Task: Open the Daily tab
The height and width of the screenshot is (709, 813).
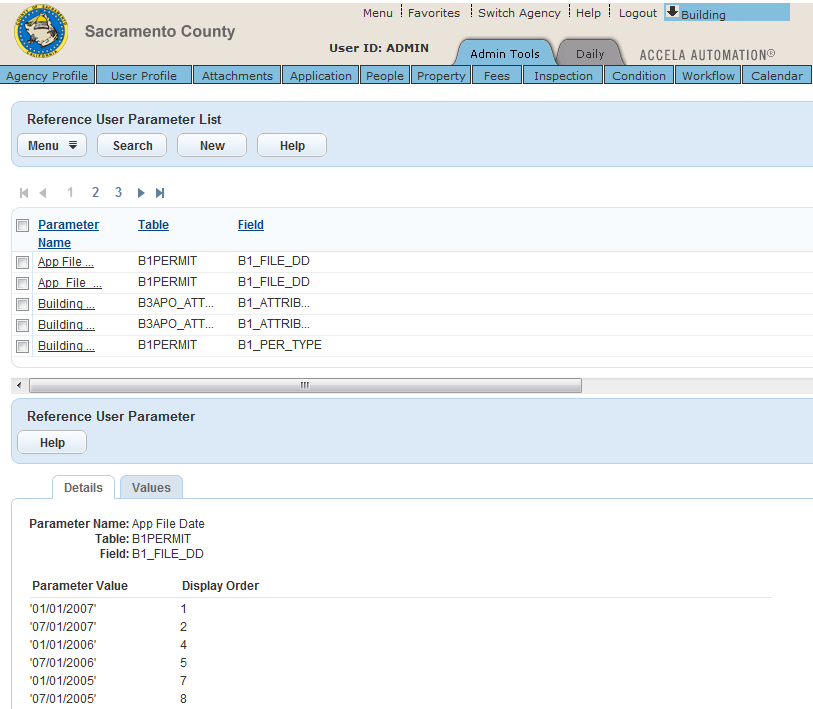Action: click(x=589, y=54)
